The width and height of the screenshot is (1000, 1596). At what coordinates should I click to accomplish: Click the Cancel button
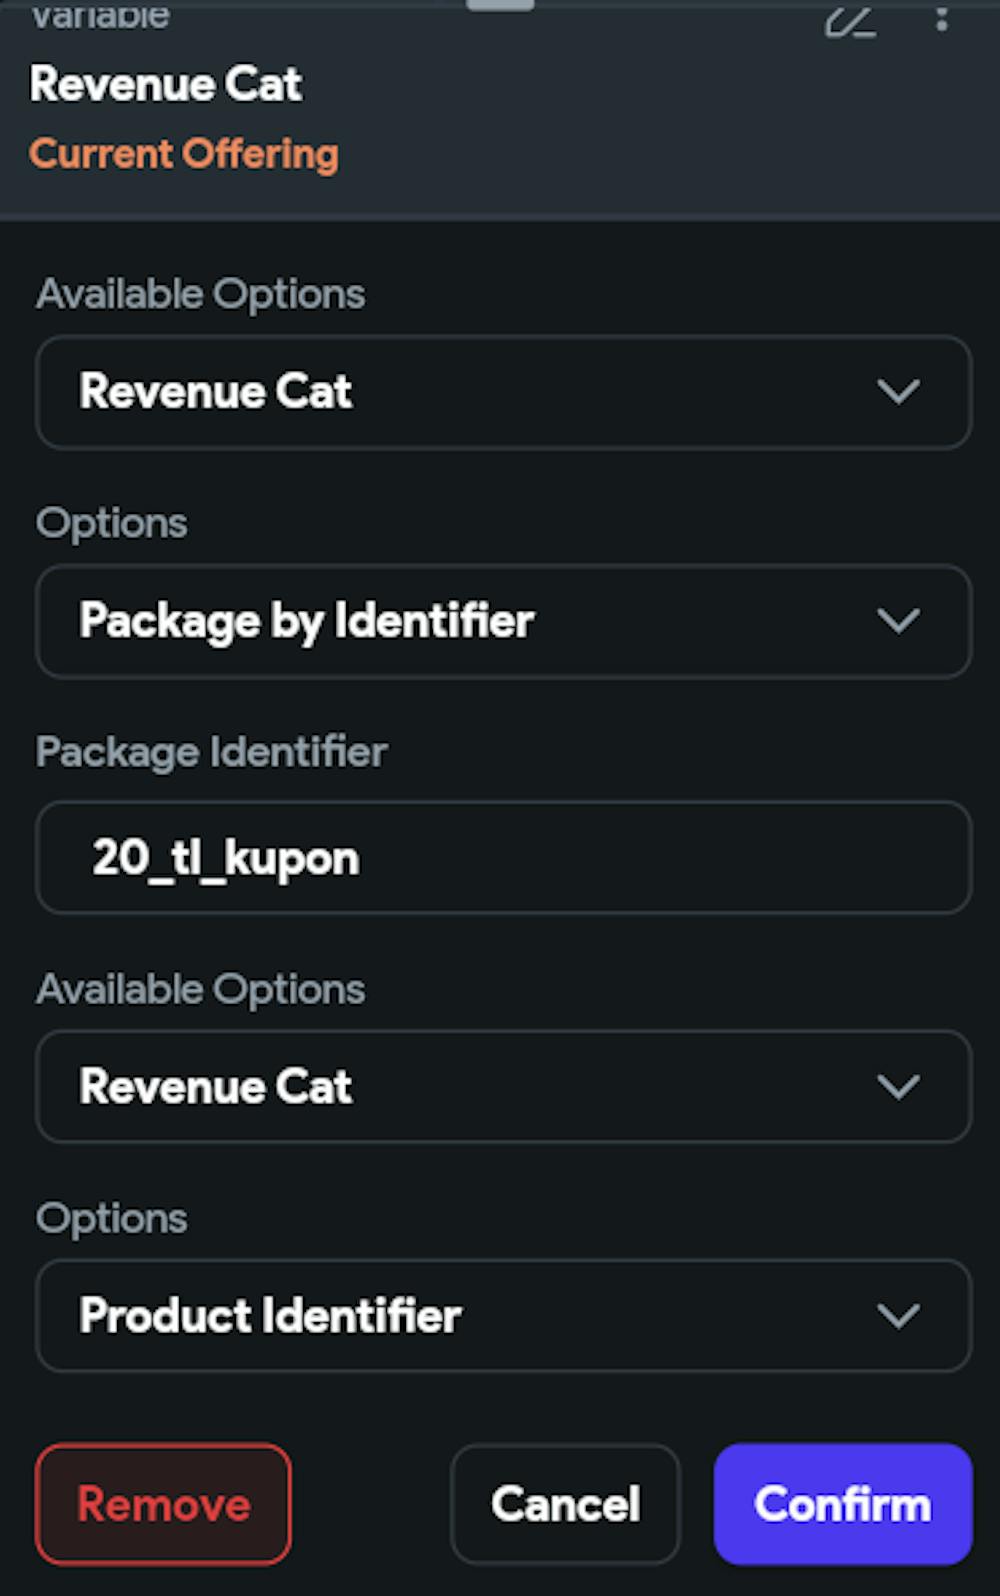565,1504
